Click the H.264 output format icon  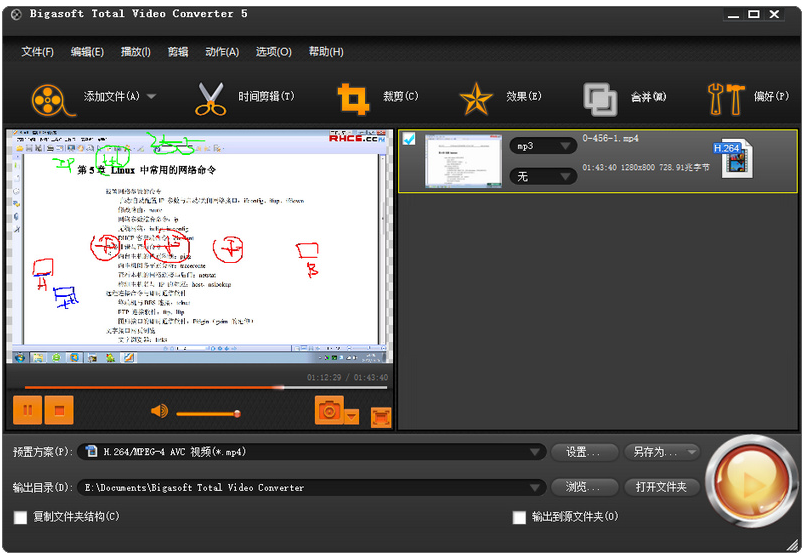pos(734,158)
